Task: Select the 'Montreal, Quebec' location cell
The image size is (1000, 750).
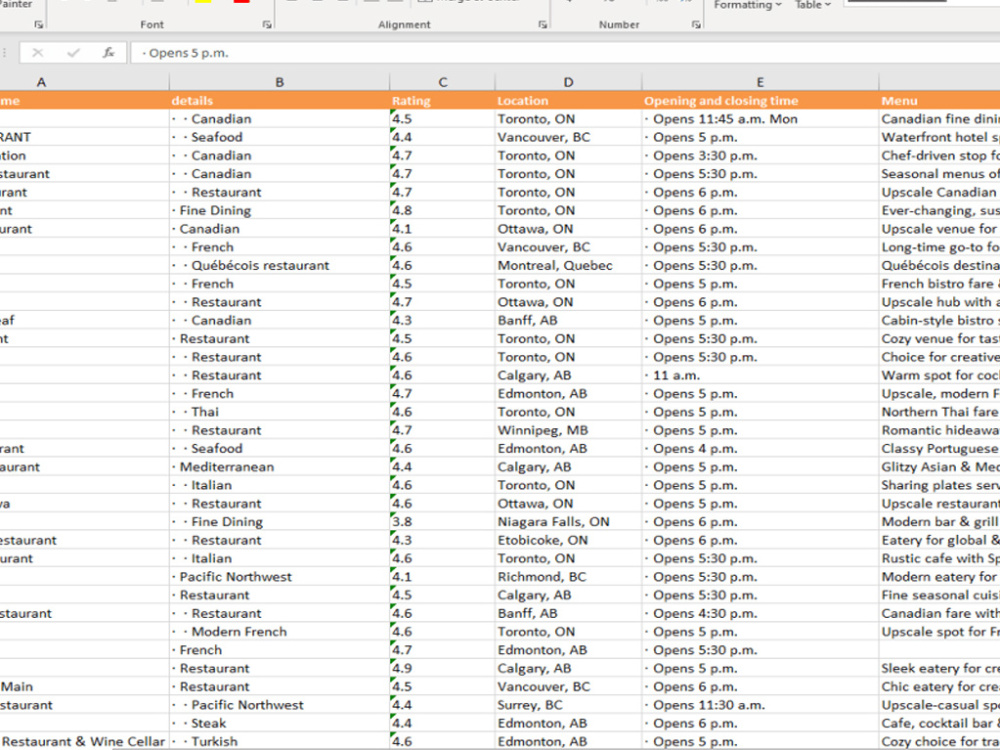Action: click(x=568, y=265)
